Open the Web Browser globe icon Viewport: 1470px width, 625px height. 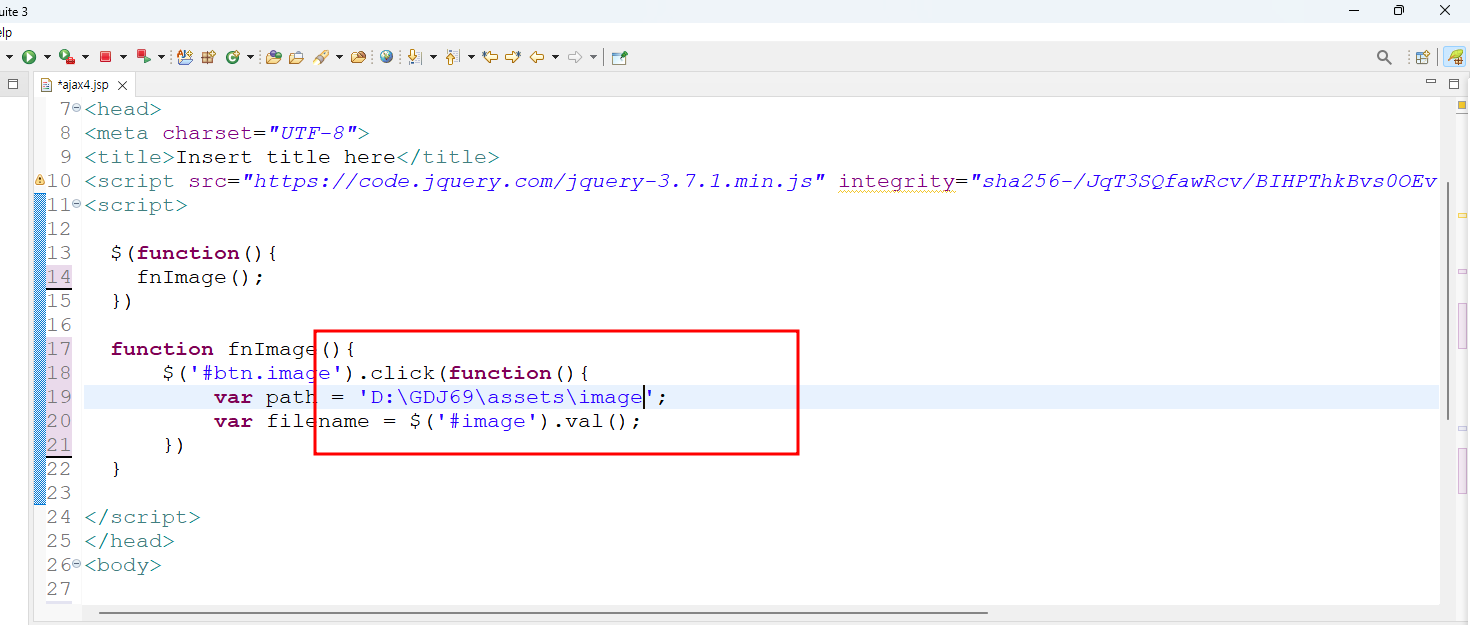click(386, 57)
